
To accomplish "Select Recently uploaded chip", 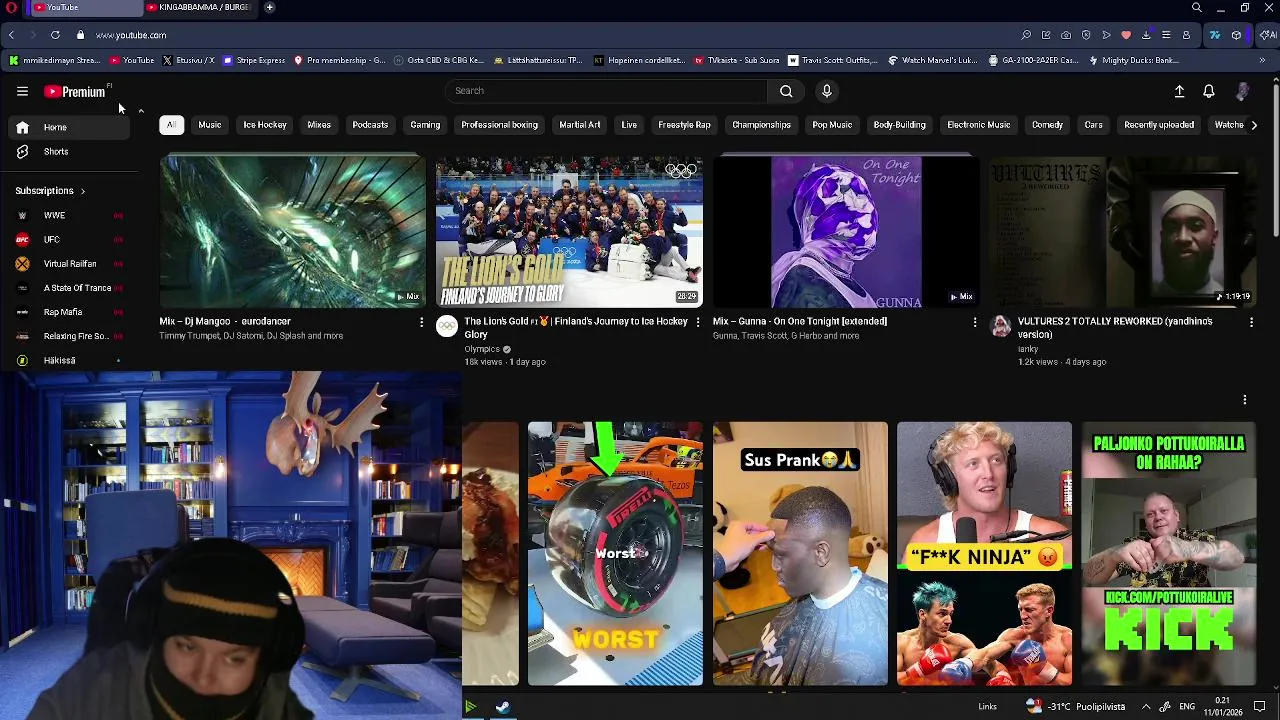I will point(1159,125).
